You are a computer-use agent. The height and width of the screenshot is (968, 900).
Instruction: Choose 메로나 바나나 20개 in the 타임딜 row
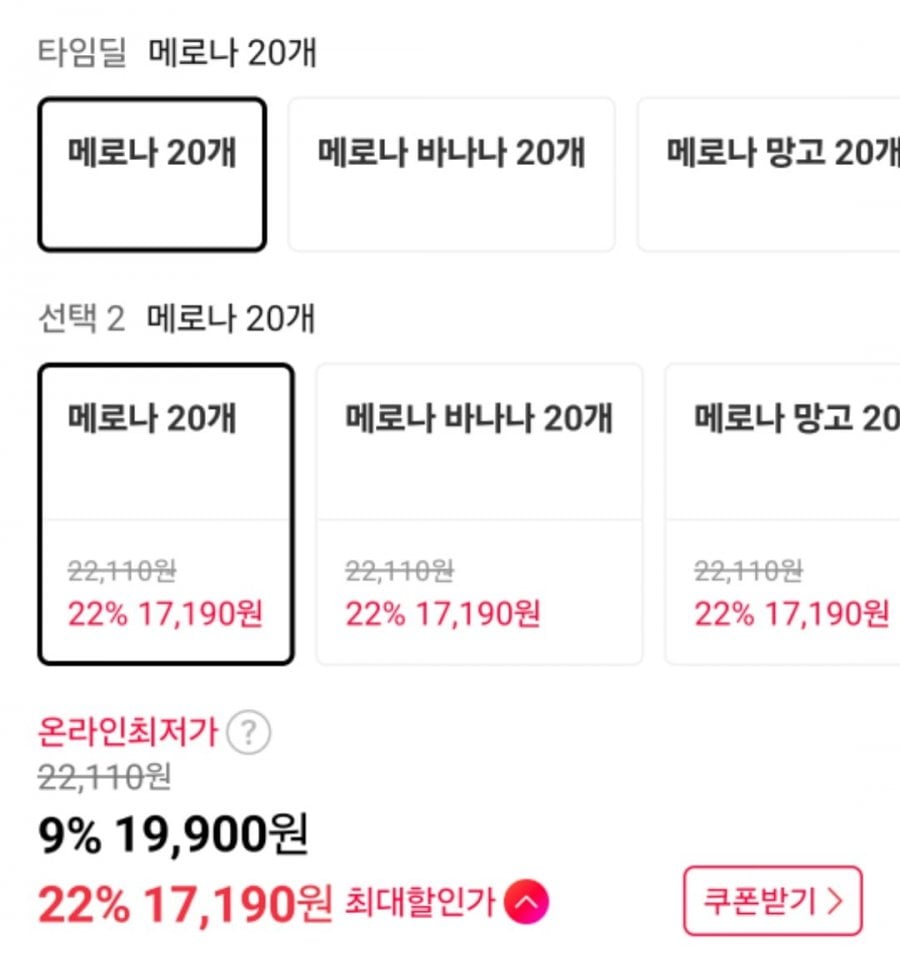pos(451,174)
